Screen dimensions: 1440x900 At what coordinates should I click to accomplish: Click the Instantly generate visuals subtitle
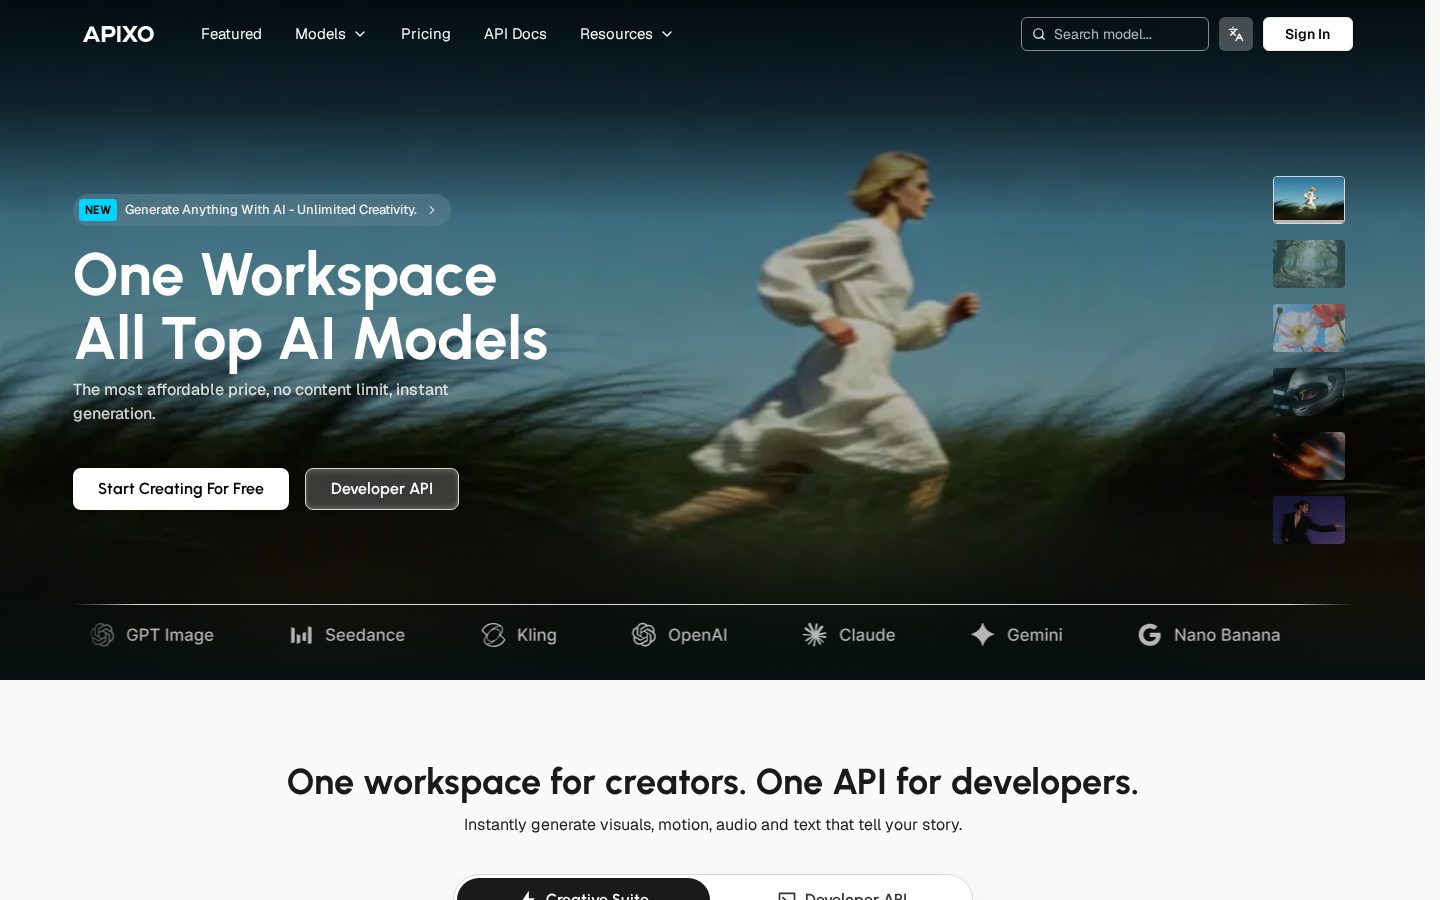[x=713, y=825]
